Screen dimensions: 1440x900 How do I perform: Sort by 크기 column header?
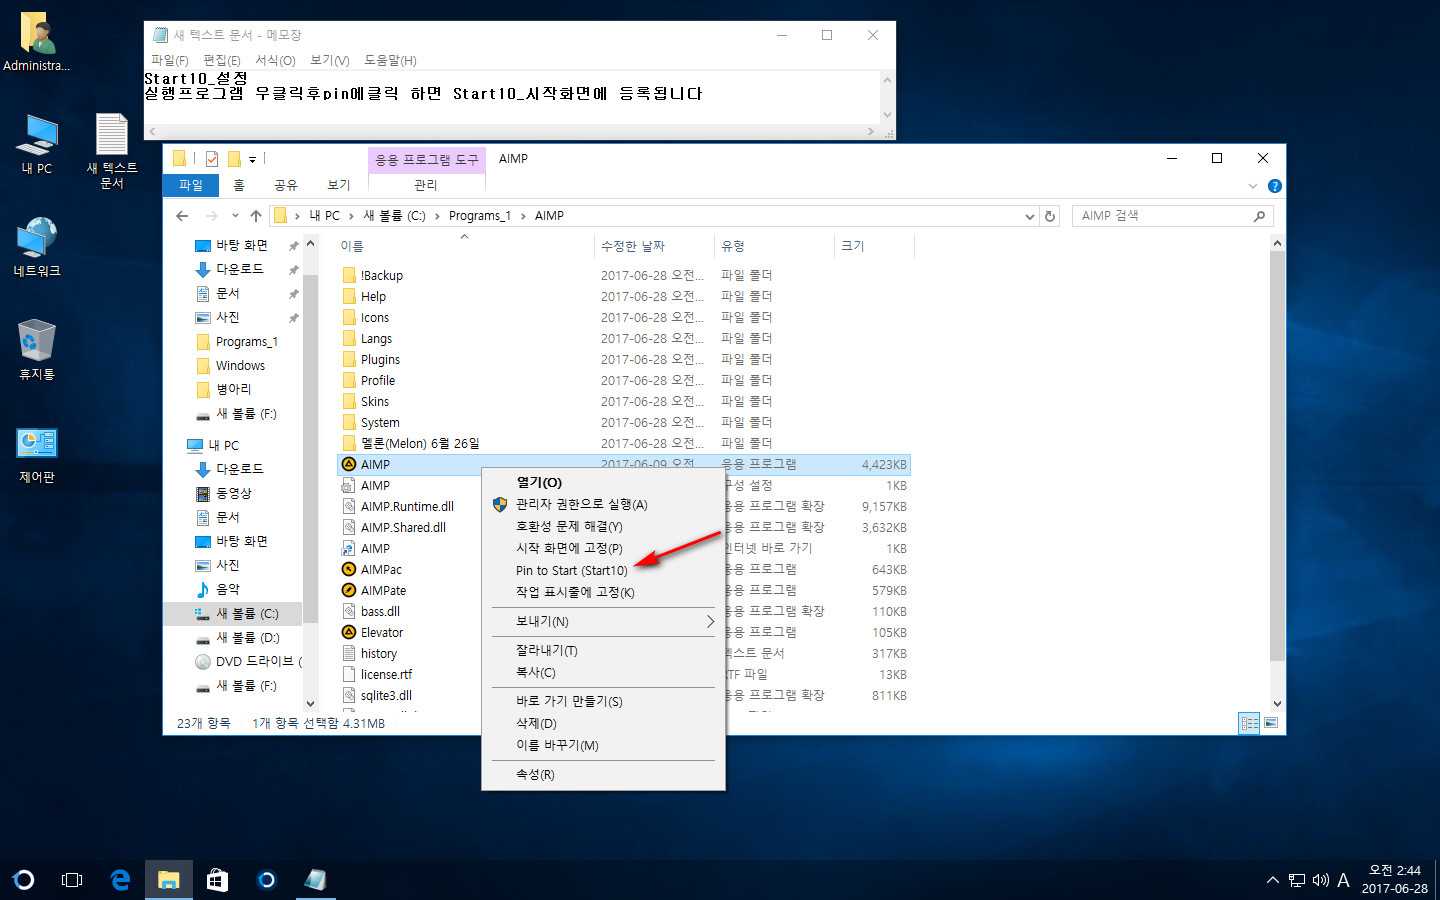click(873, 246)
